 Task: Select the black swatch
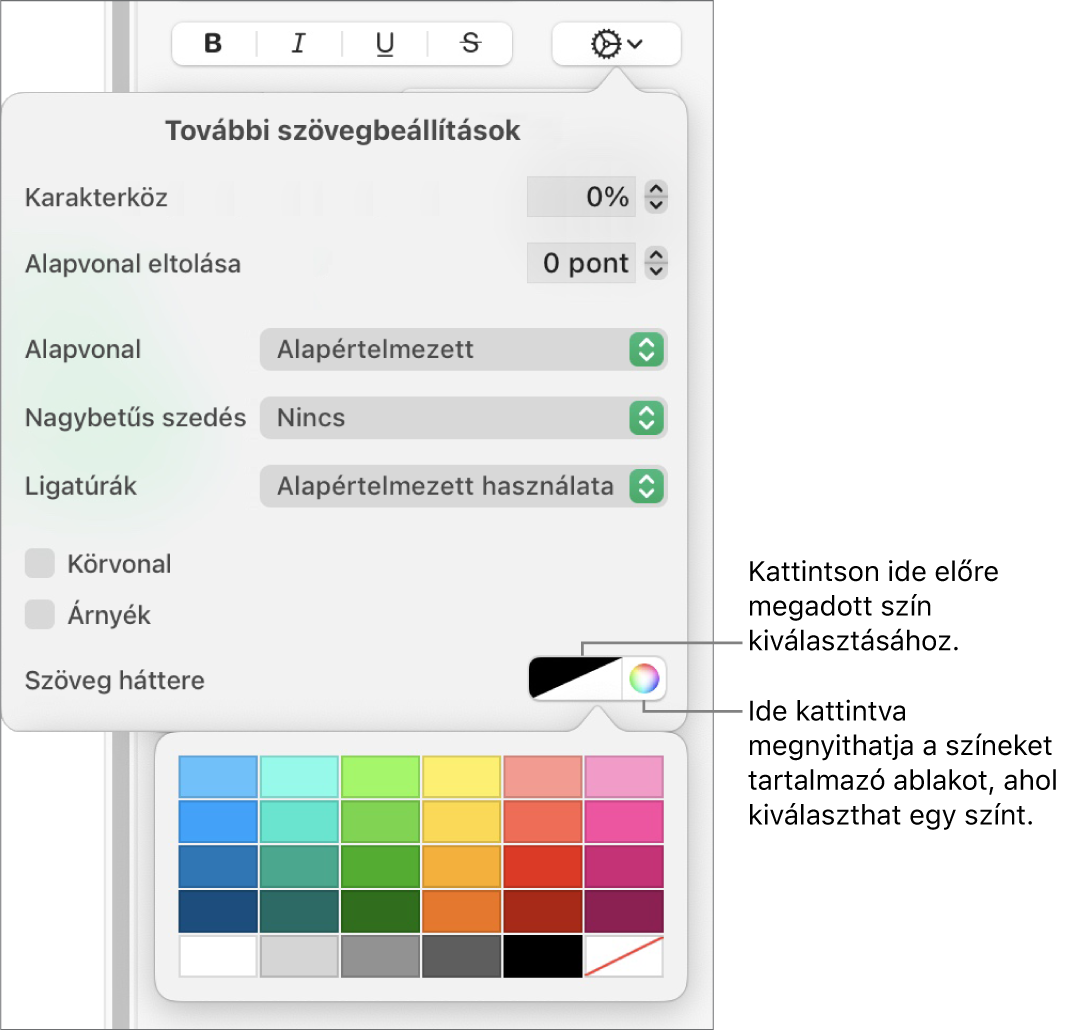click(x=543, y=956)
